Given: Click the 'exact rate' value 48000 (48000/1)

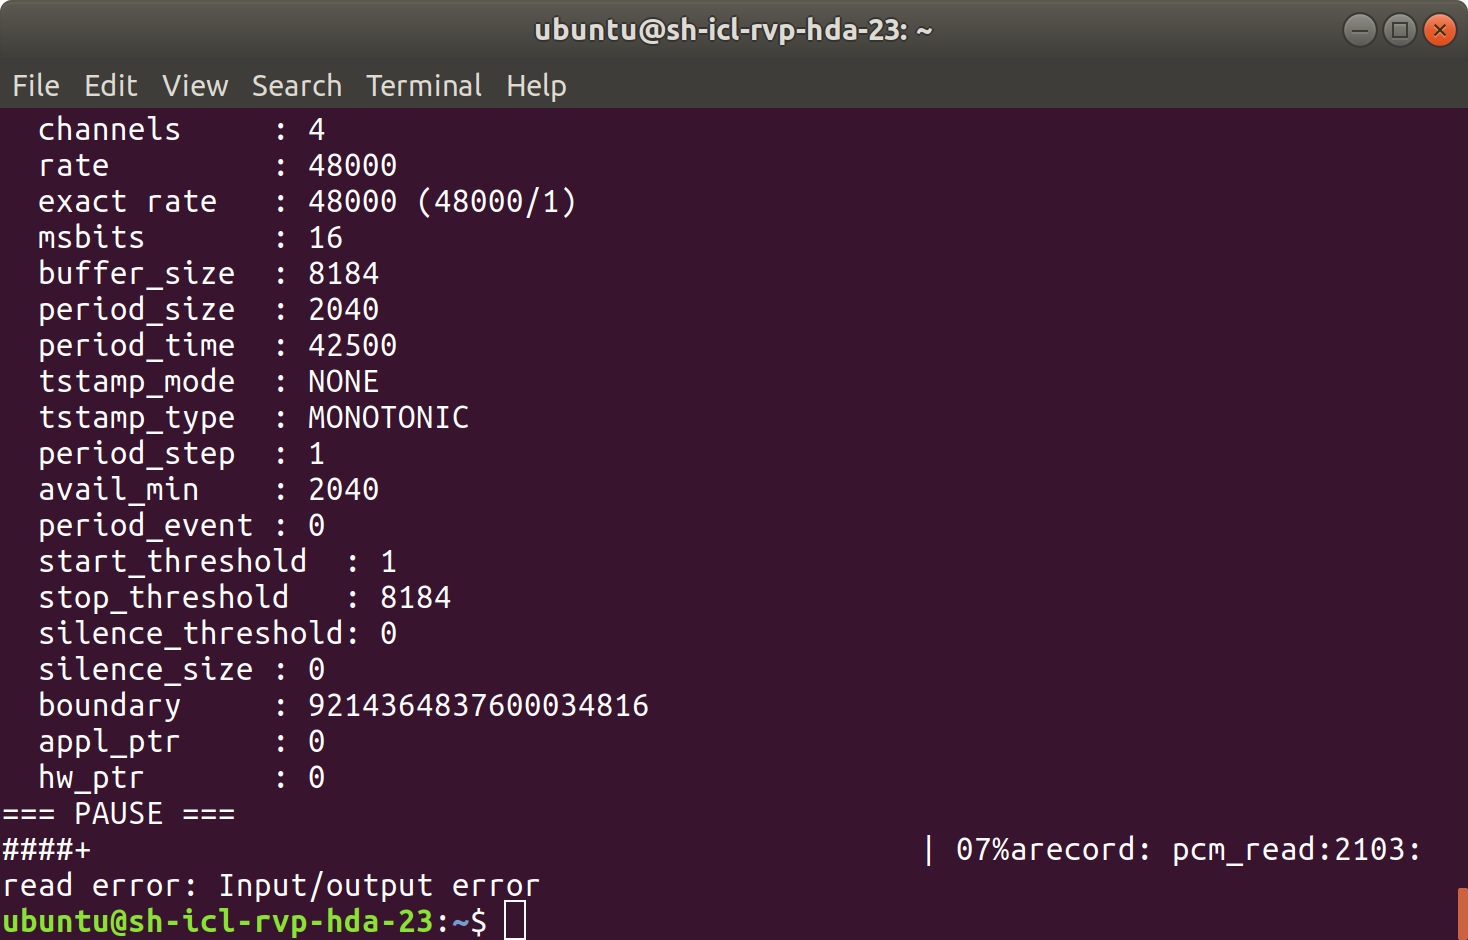Looking at the screenshot, I should [x=442, y=202].
